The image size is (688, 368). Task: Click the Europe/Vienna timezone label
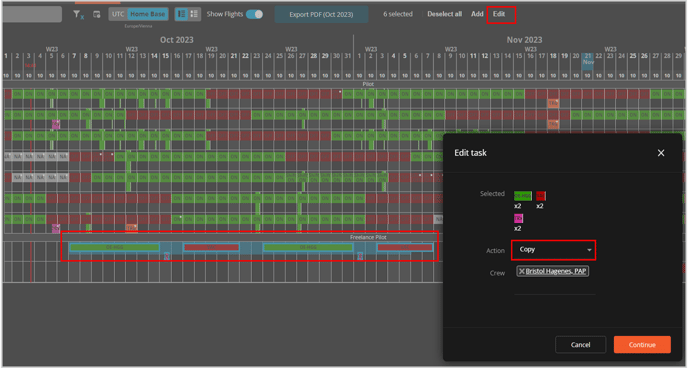[x=138, y=26]
